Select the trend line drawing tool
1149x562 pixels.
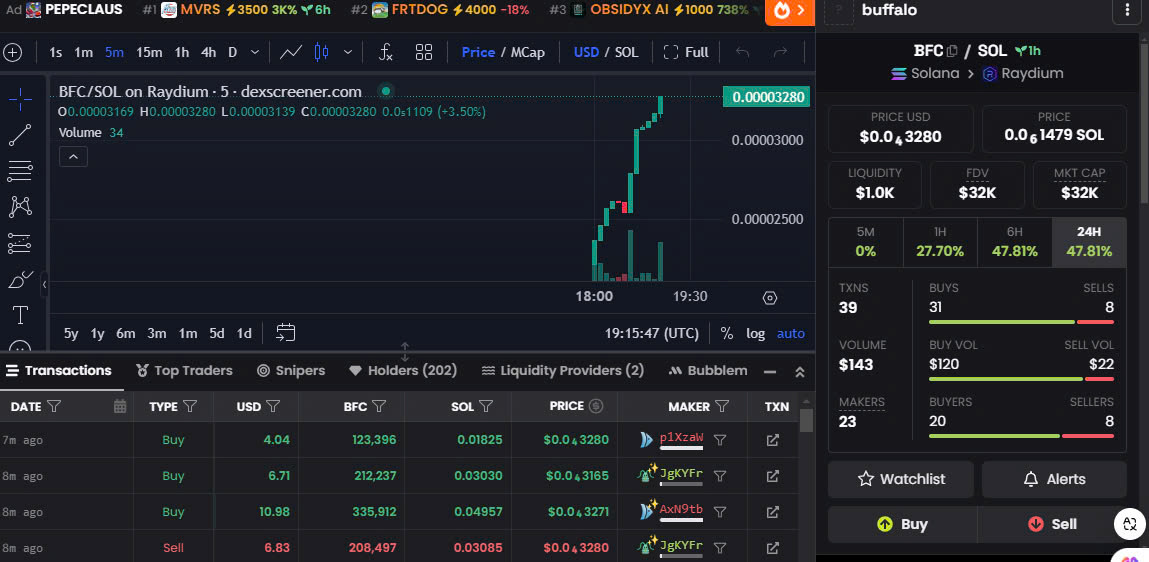point(20,135)
